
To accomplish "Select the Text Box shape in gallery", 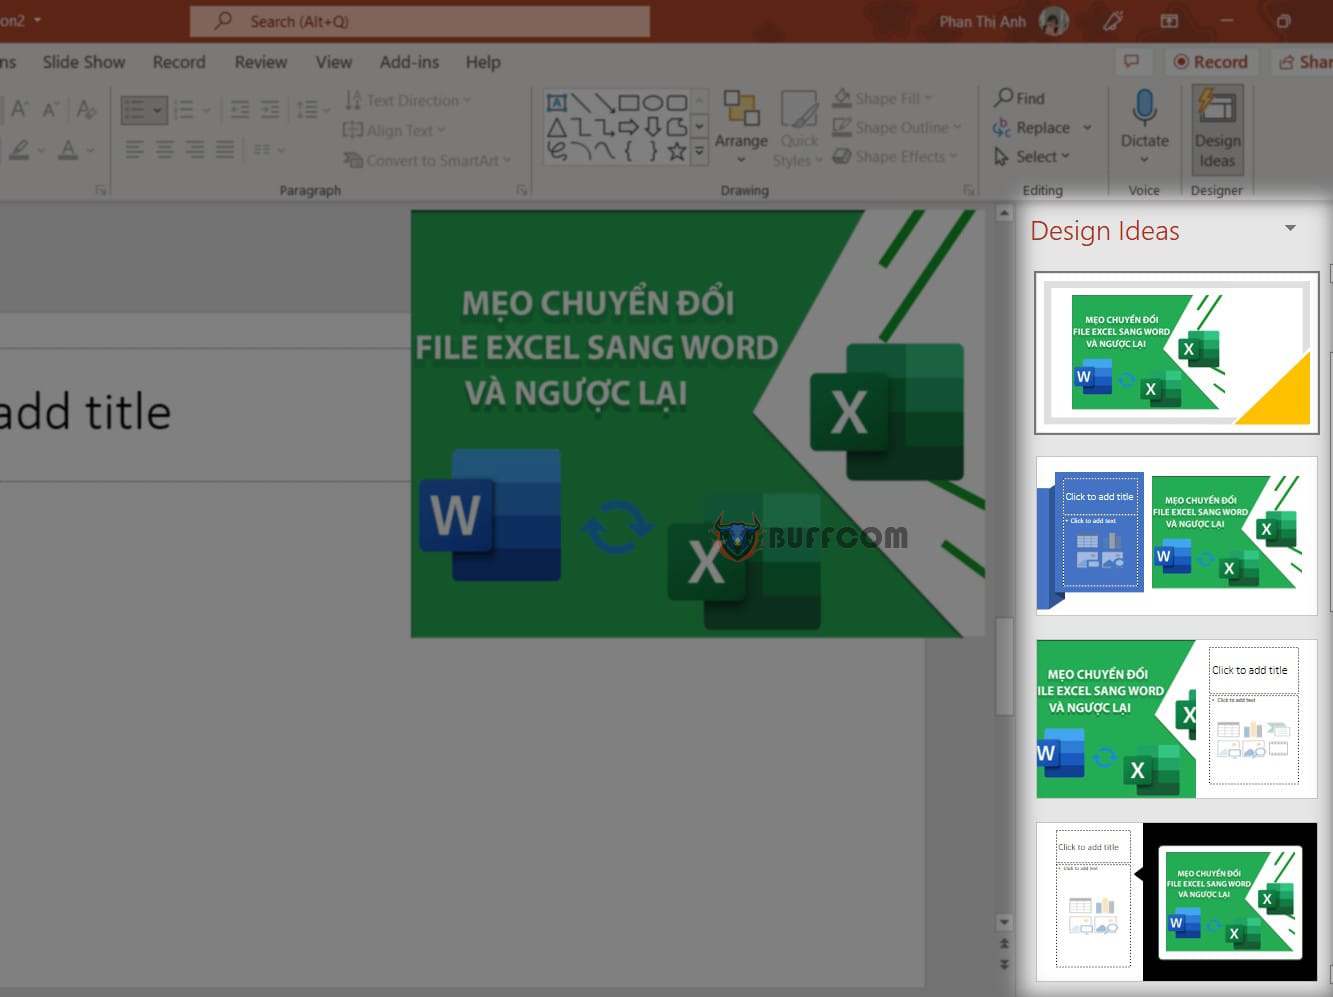I will (557, 102).
